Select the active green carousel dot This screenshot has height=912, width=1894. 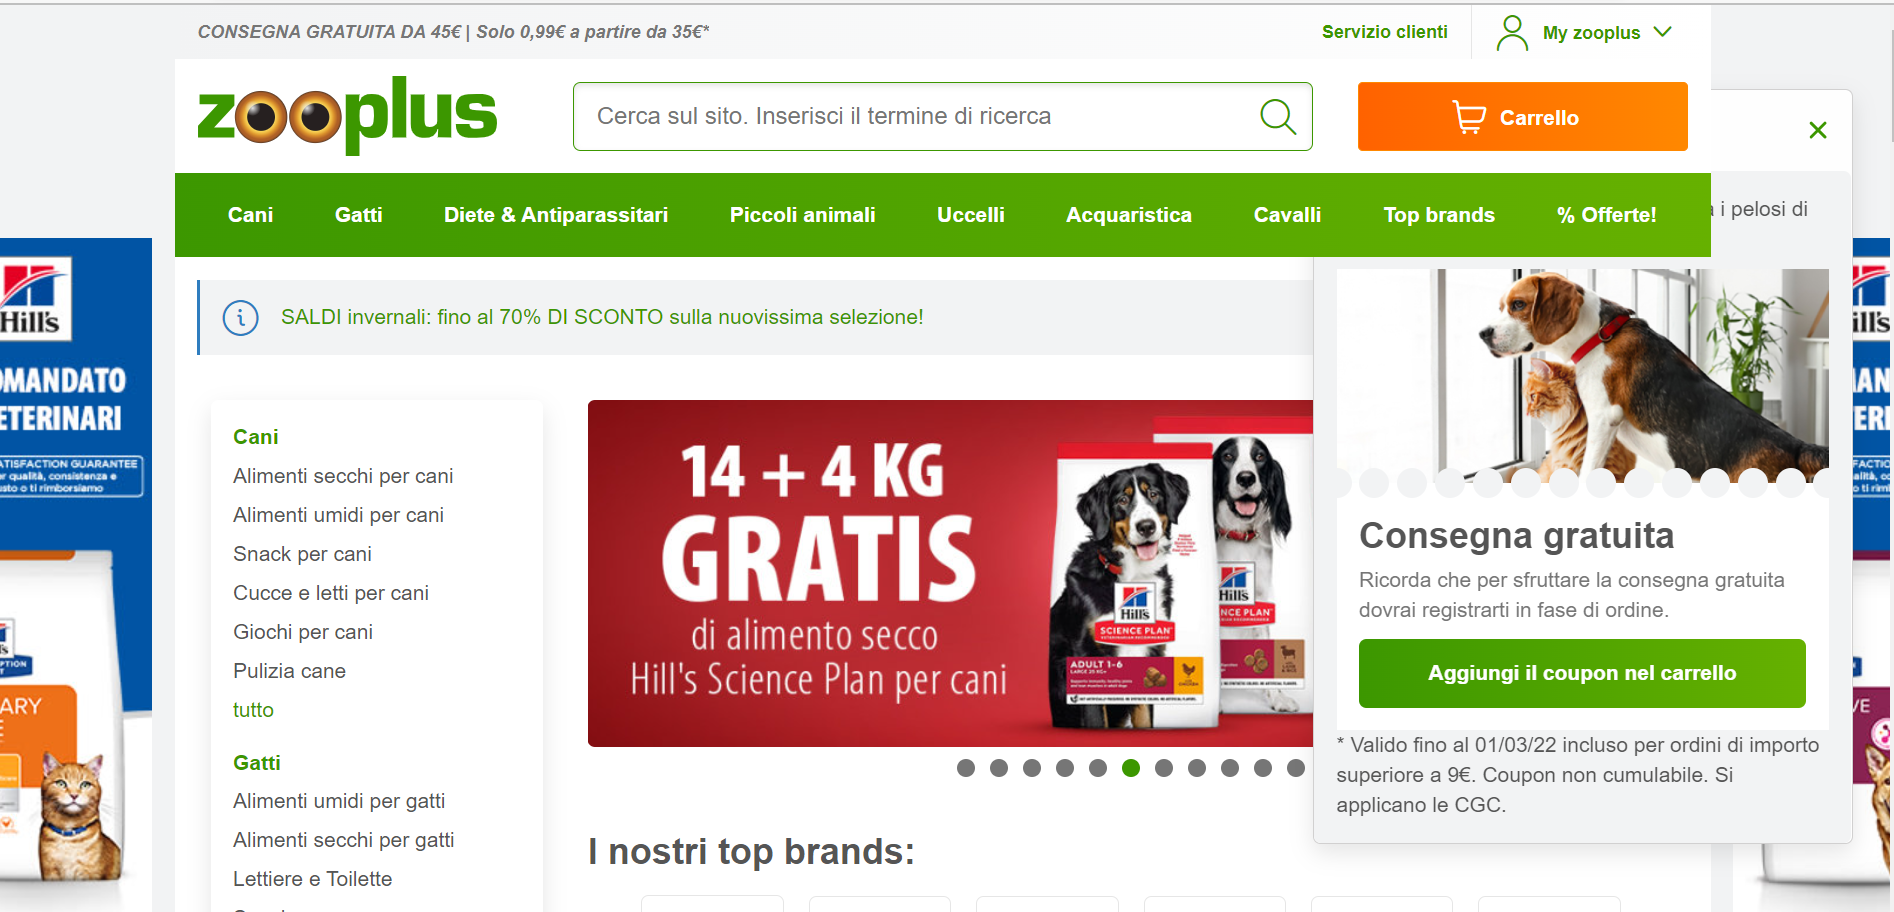(x=1131, y=768)
